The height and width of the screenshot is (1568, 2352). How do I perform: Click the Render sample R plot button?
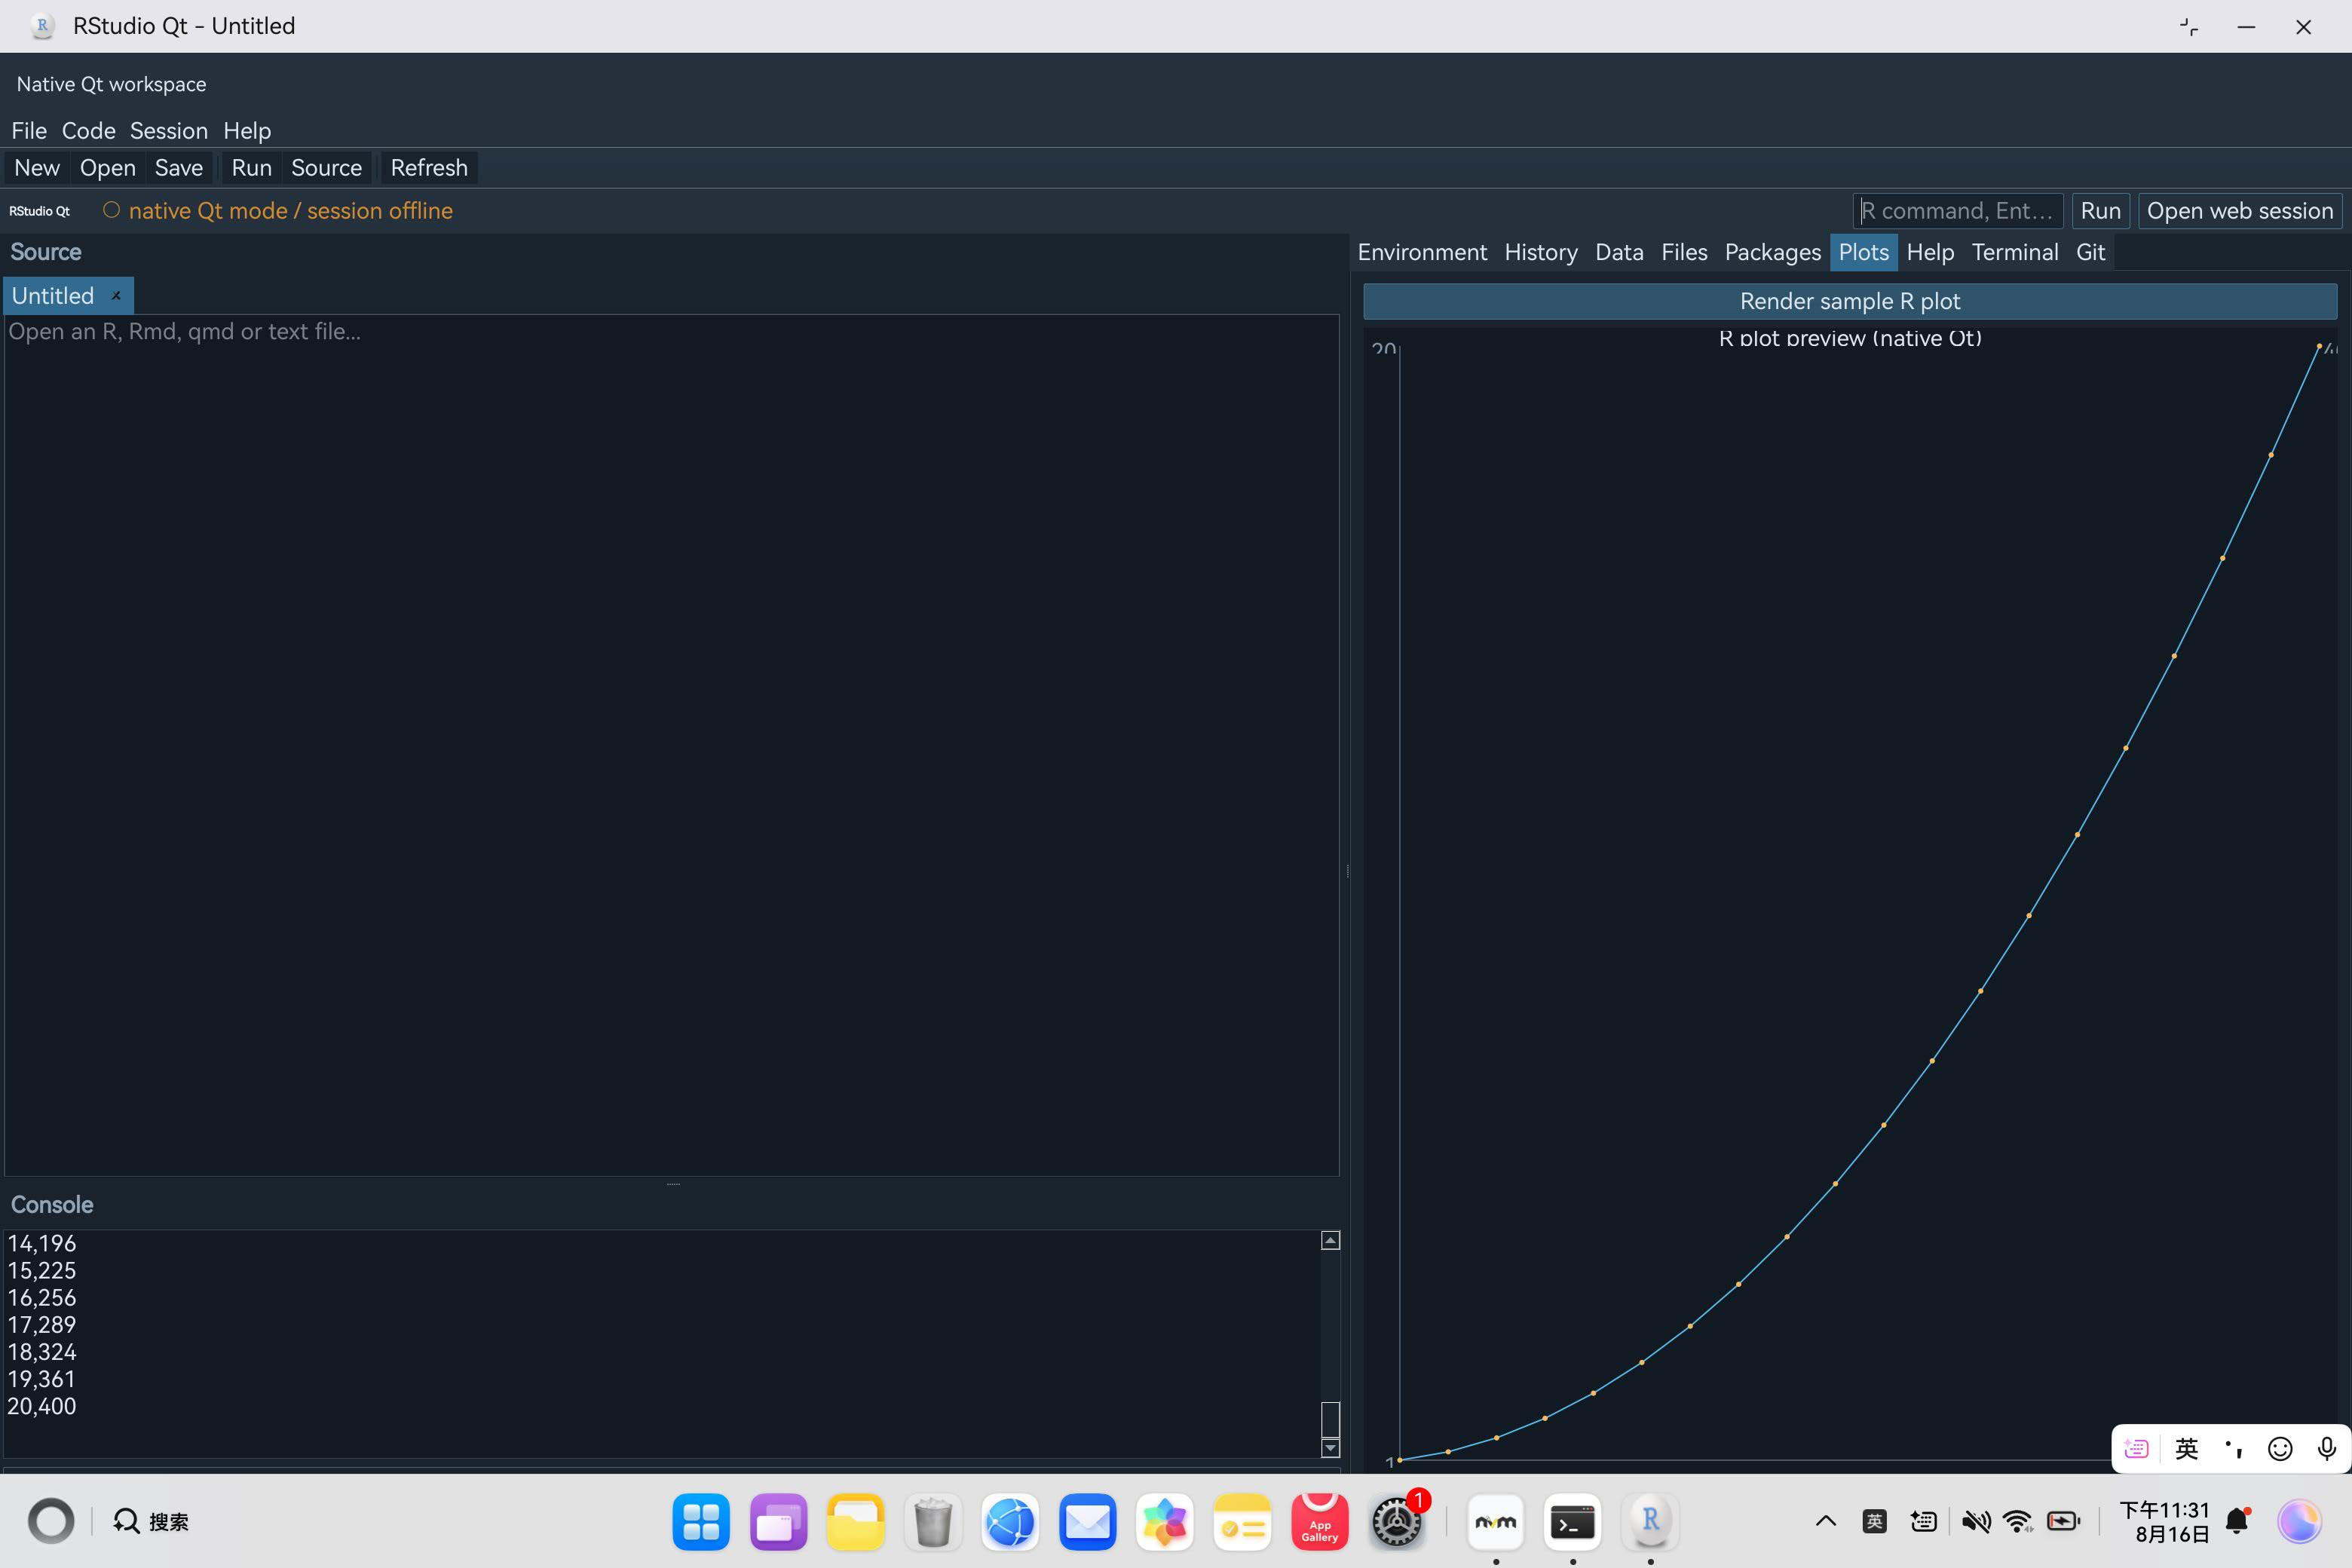[1850, 301]
